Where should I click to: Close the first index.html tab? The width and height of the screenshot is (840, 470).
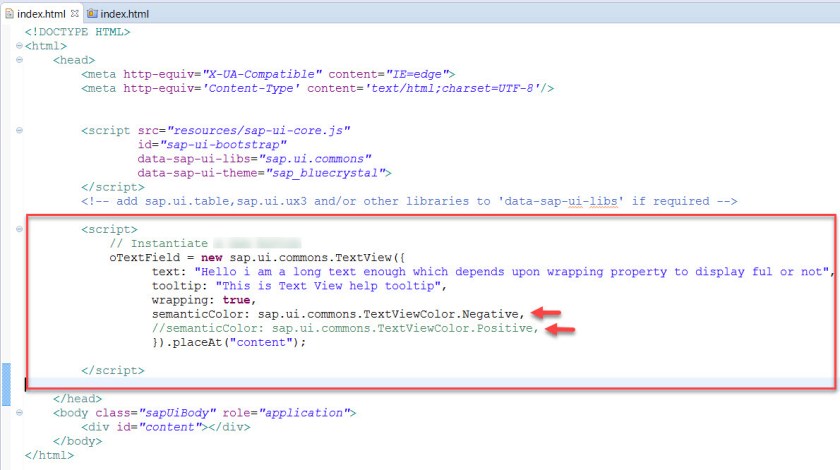[74, 13]
